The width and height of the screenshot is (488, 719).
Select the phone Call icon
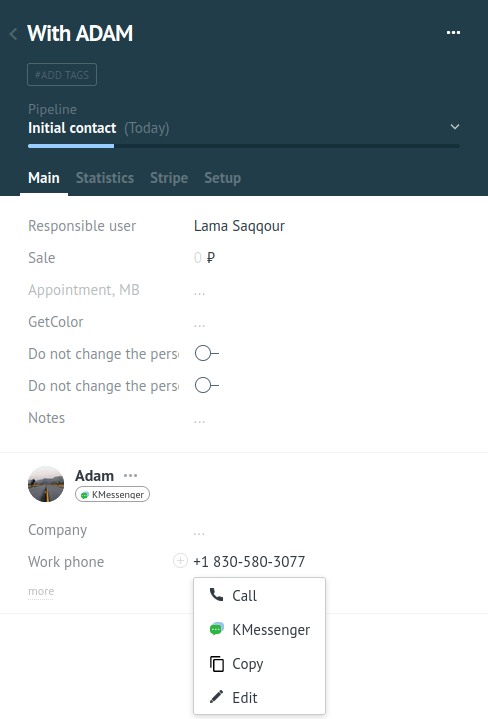coord(216,595)
